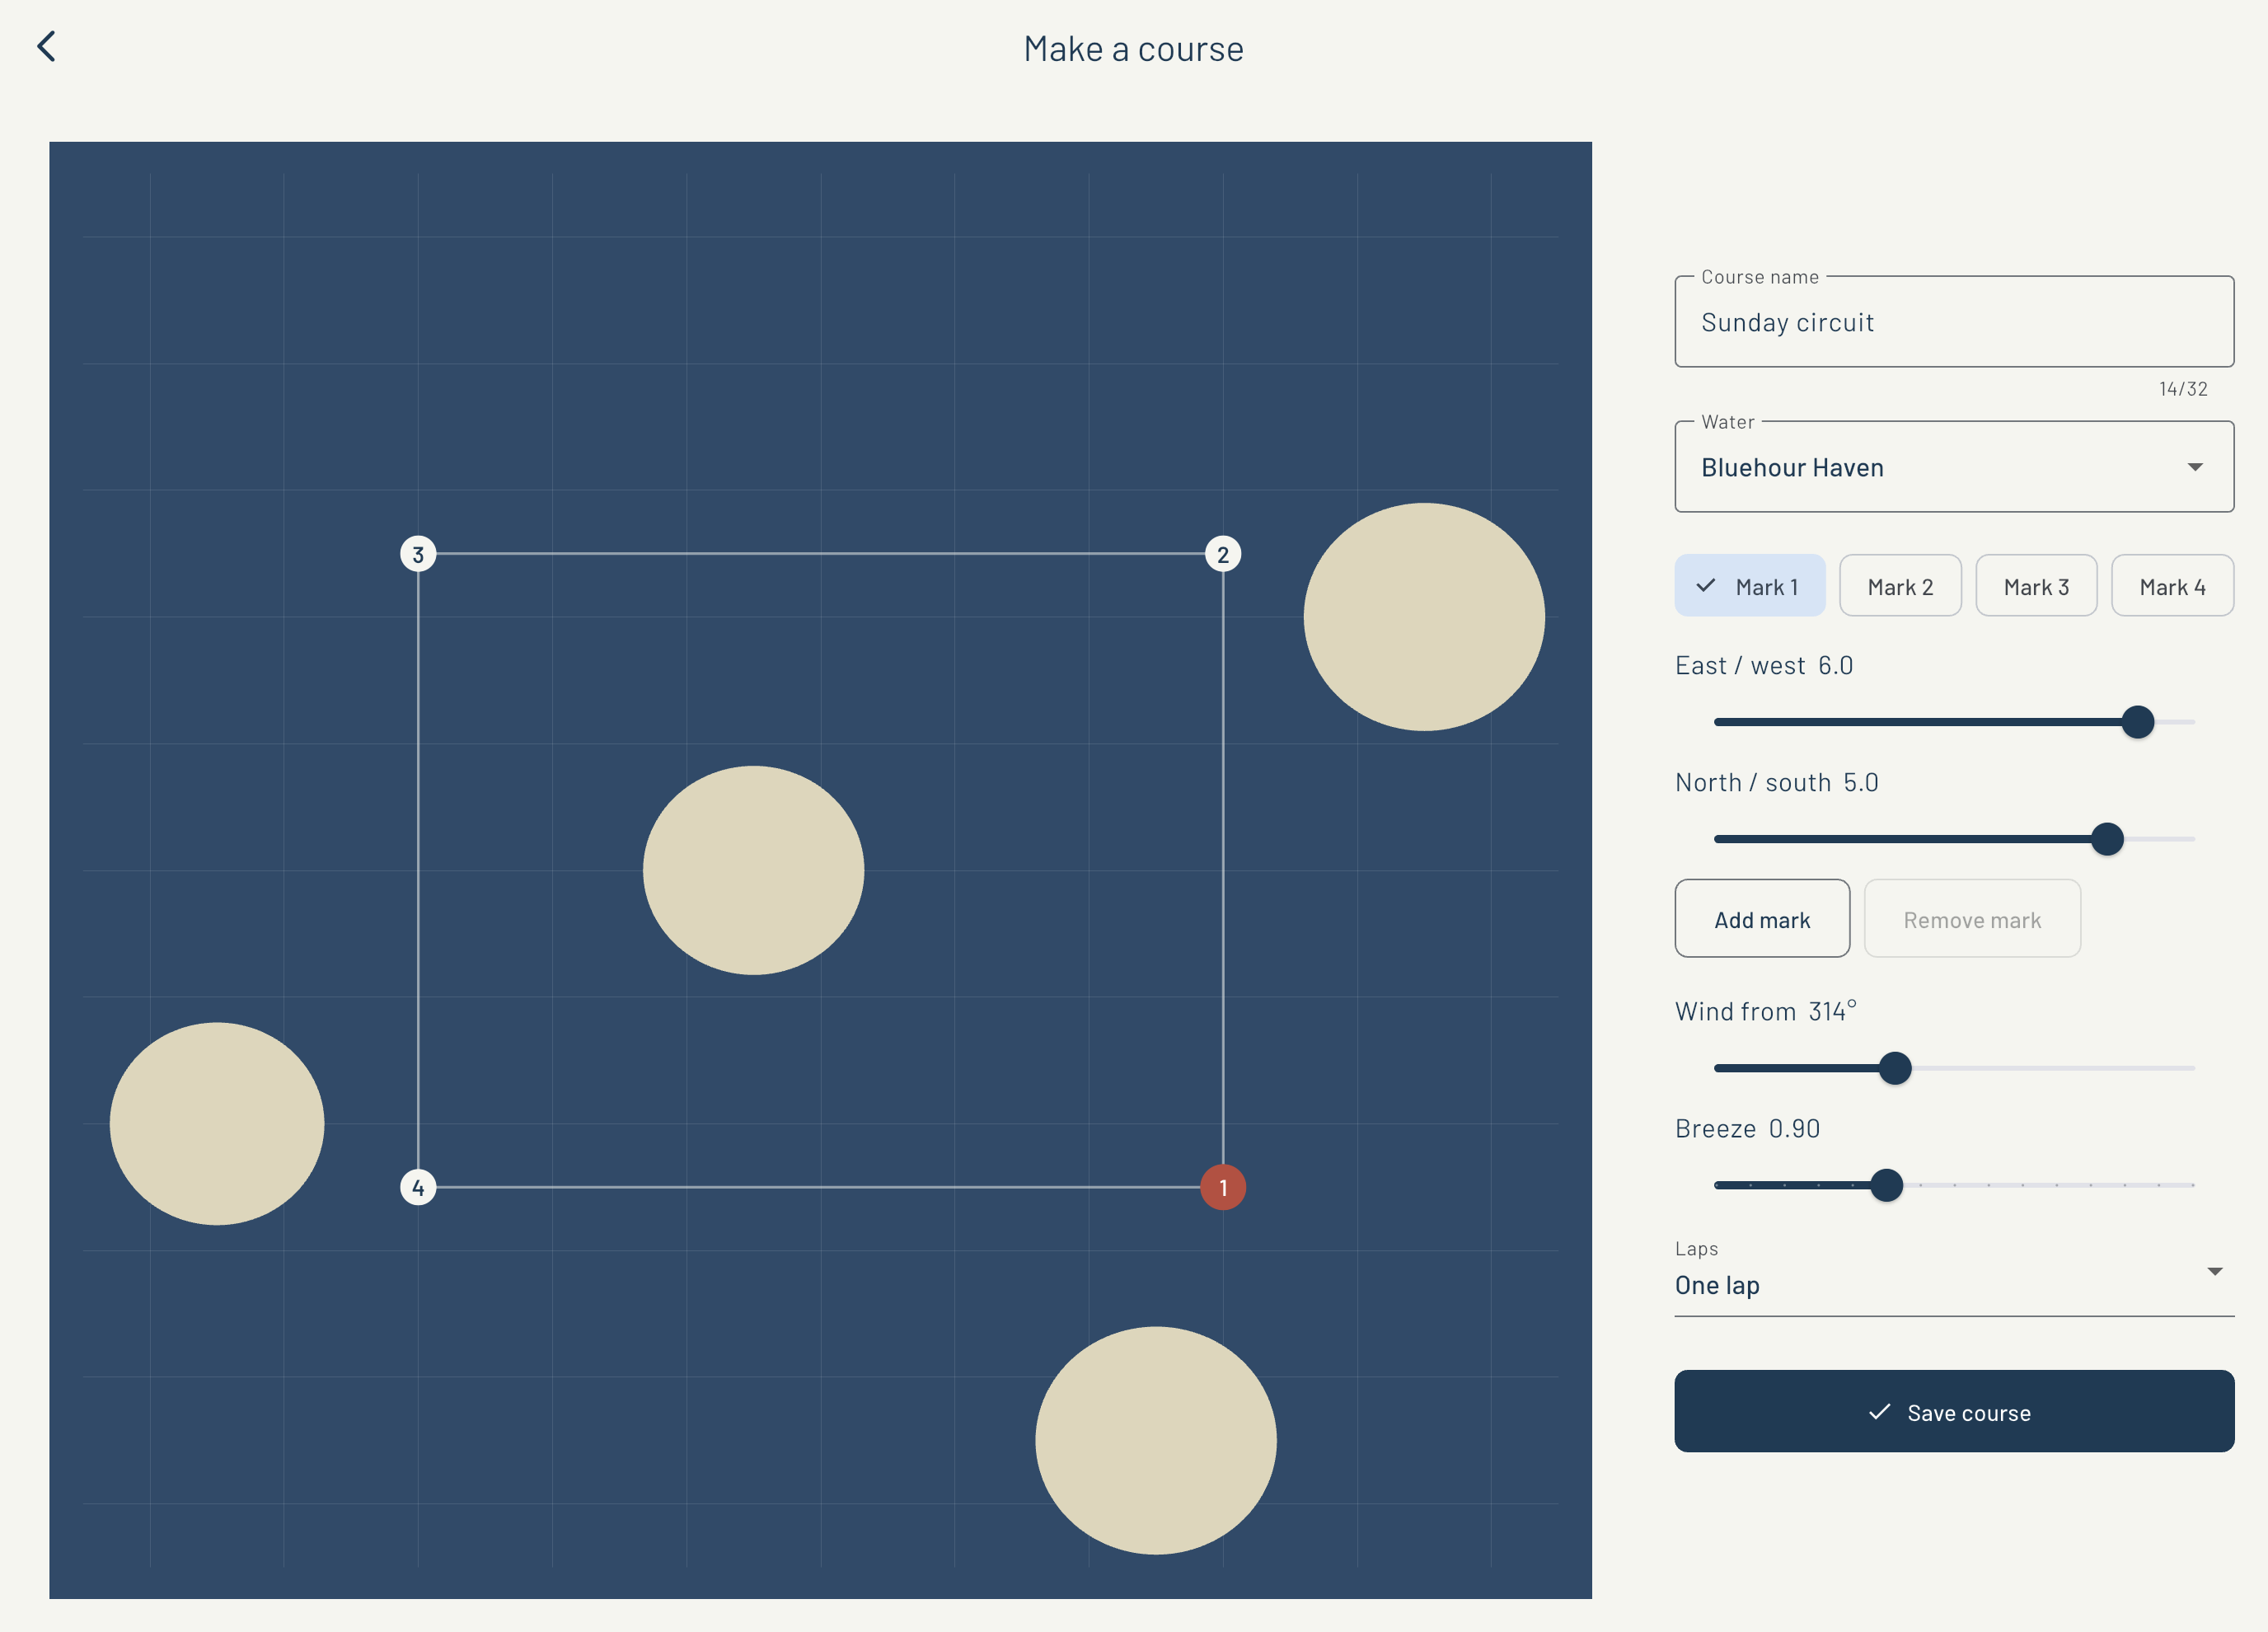Click the Wind from slider handle
The width and height of the screenshot is (2268, 1632).
coord(1894,1068)
